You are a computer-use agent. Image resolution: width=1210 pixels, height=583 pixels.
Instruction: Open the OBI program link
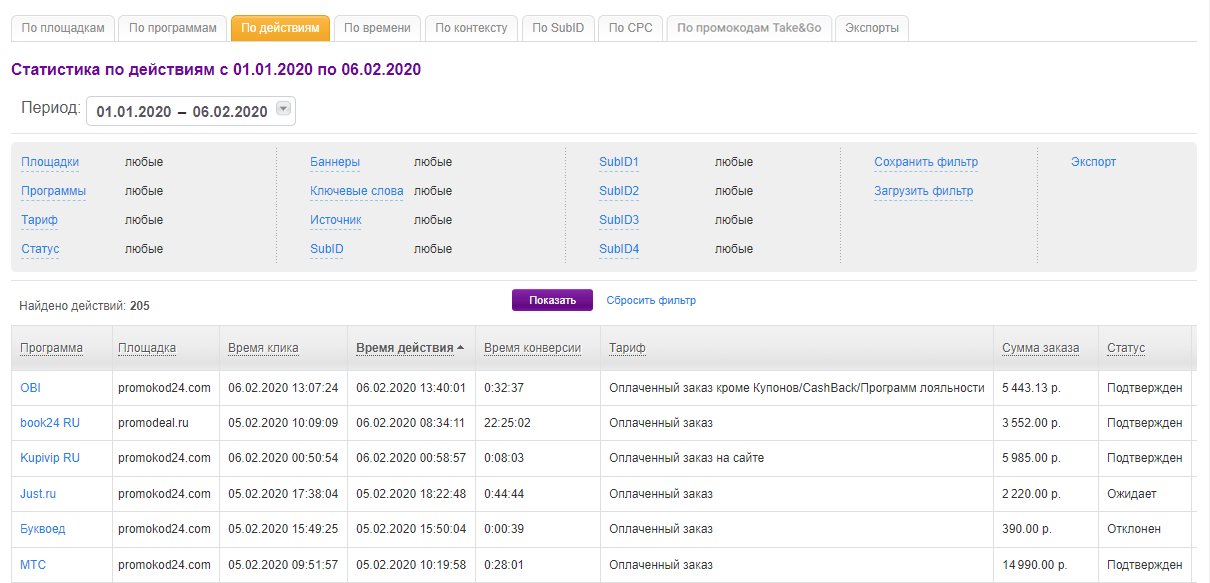pos(30,387)
